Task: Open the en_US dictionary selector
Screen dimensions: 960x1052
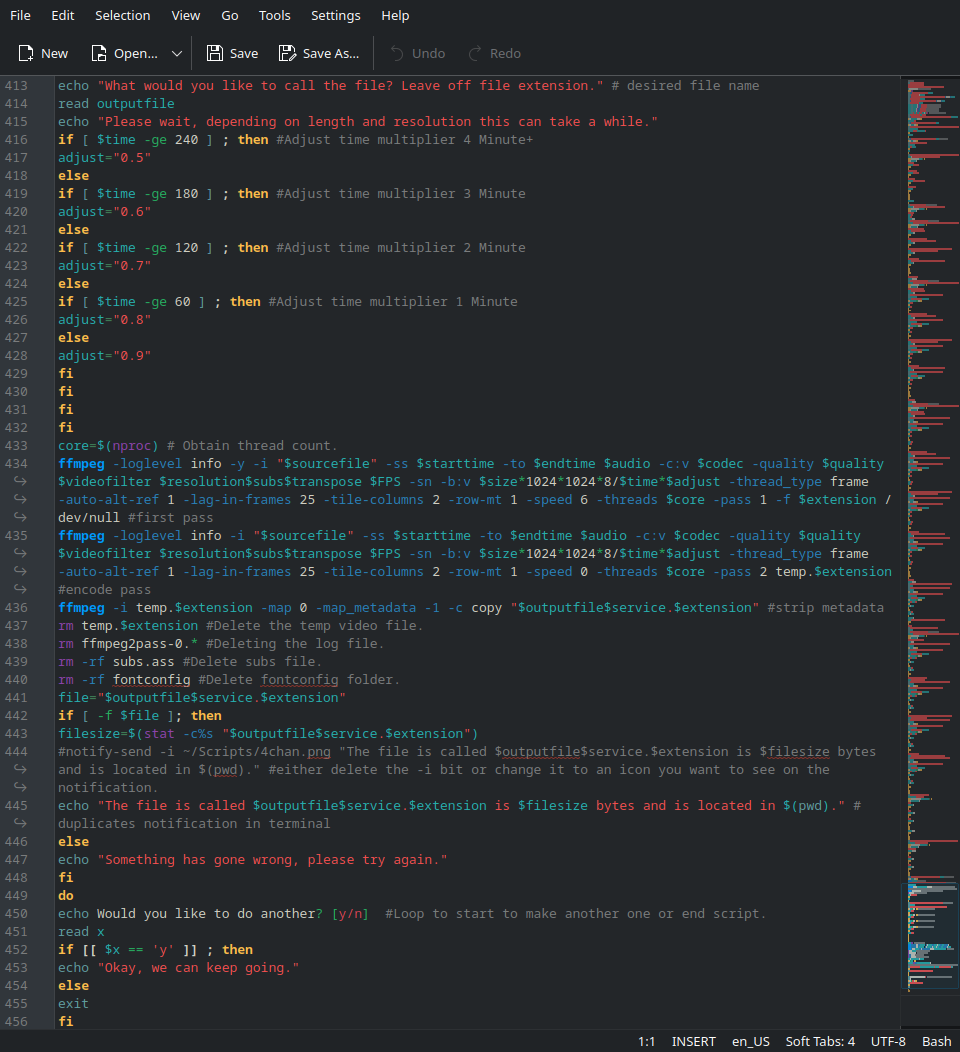Action: click(751, 1041)
